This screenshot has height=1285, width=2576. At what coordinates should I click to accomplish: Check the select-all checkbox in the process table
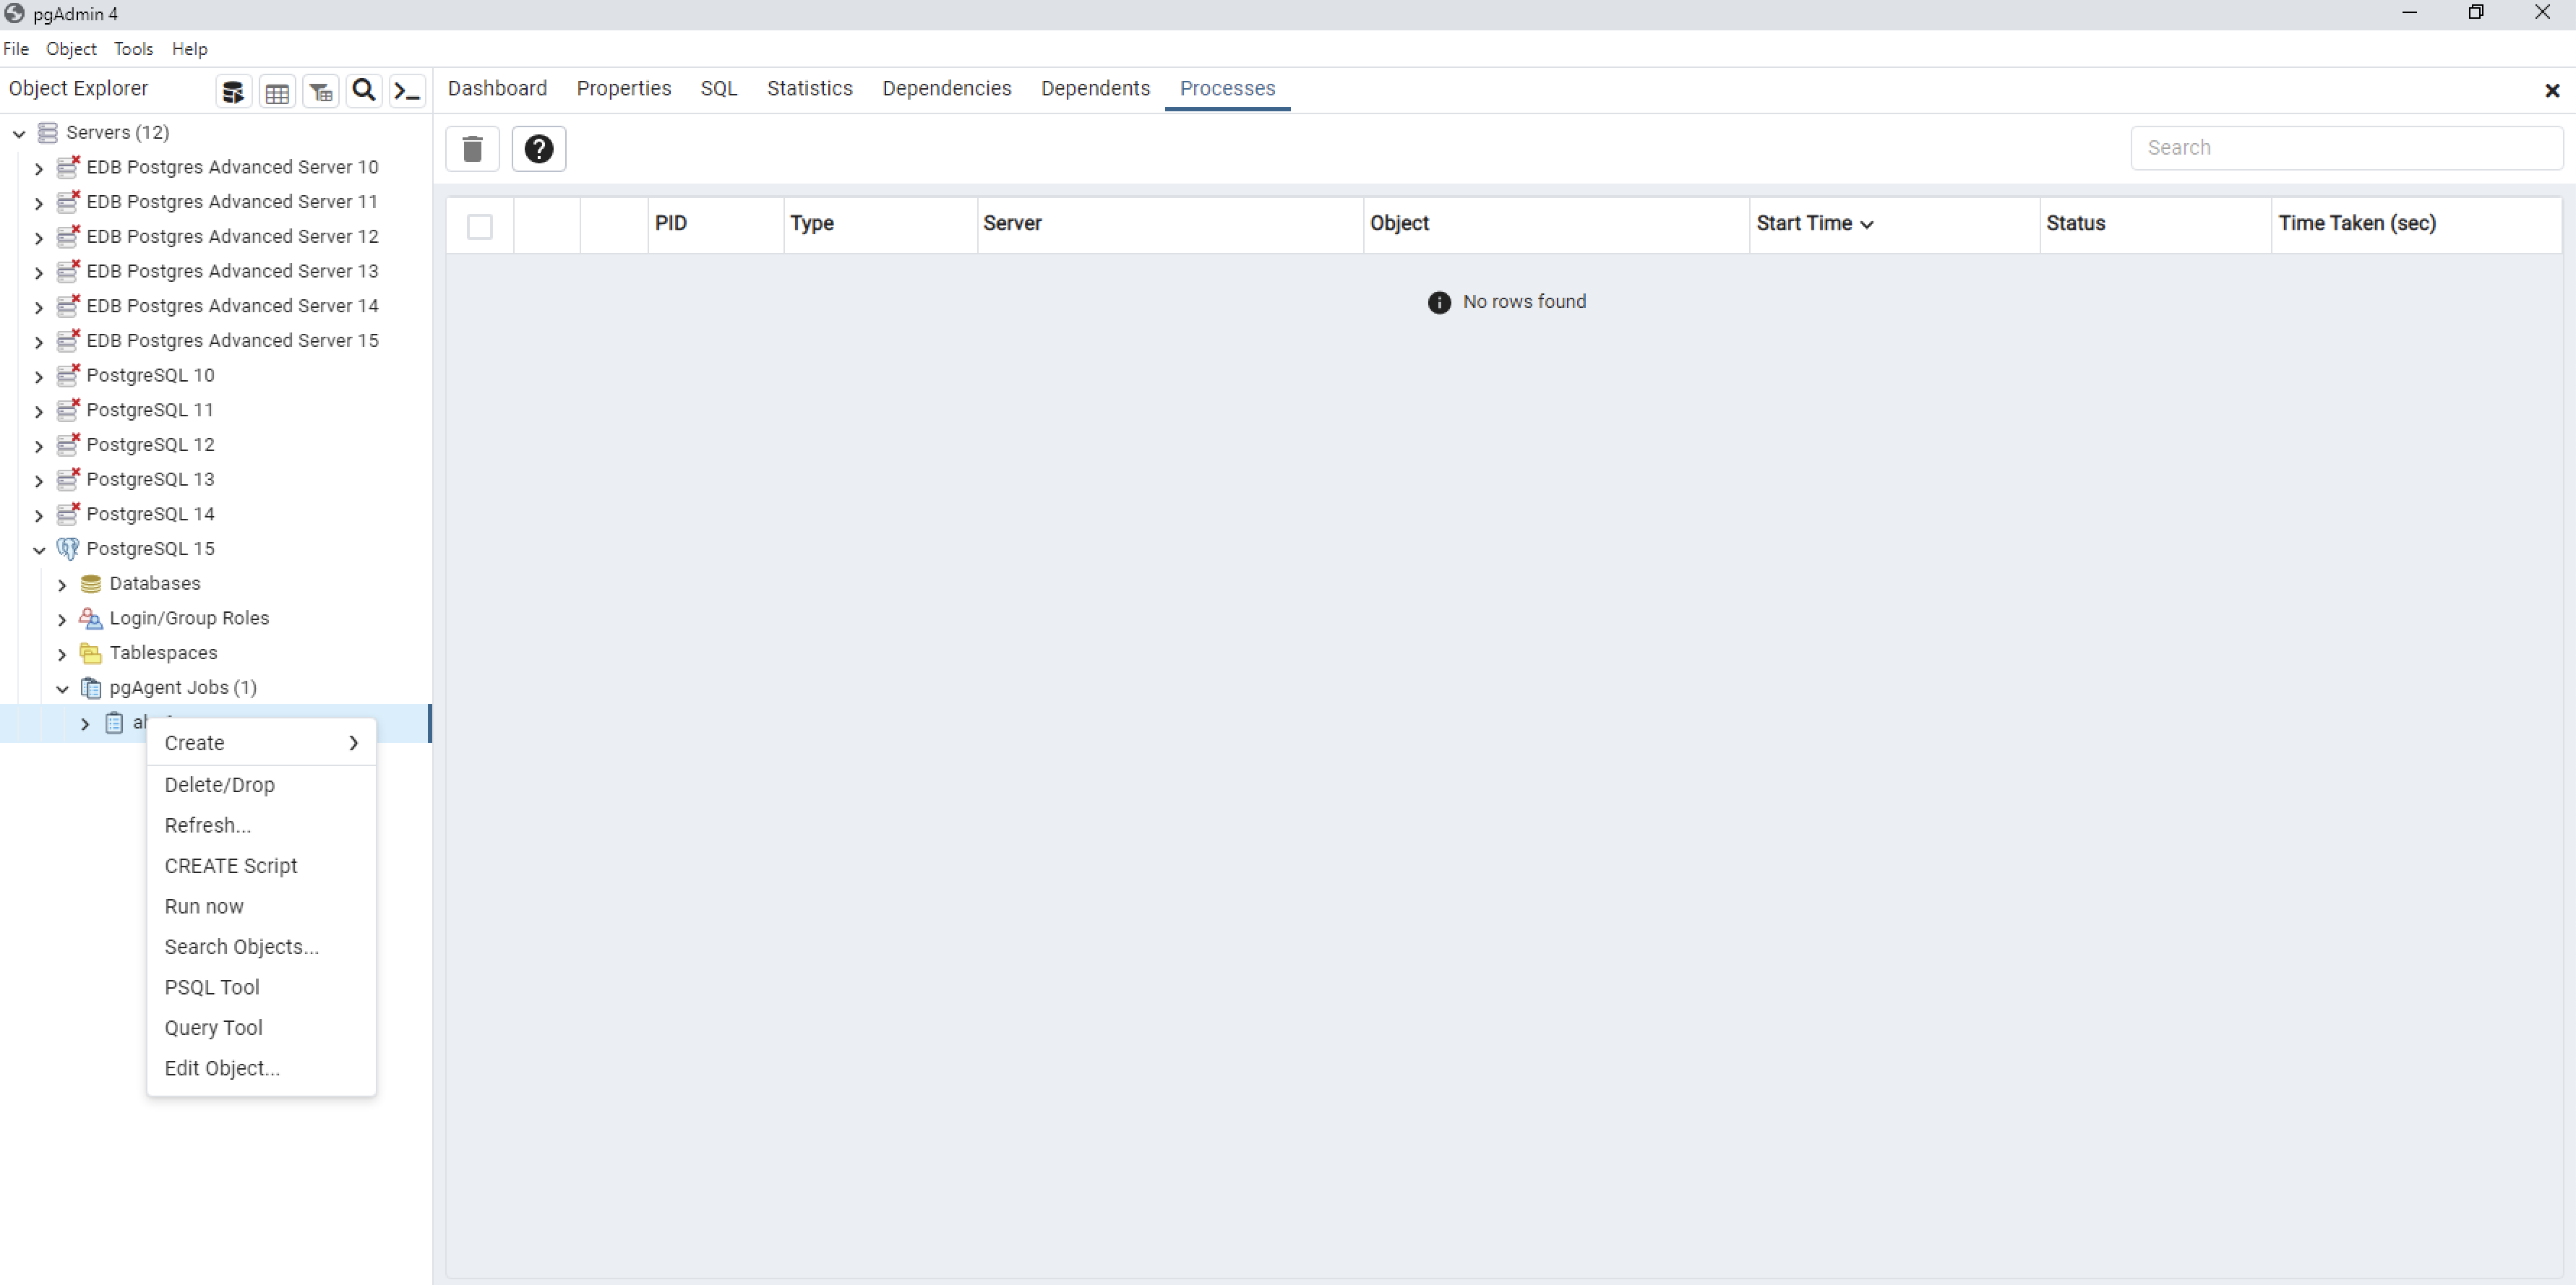[479, 226]
